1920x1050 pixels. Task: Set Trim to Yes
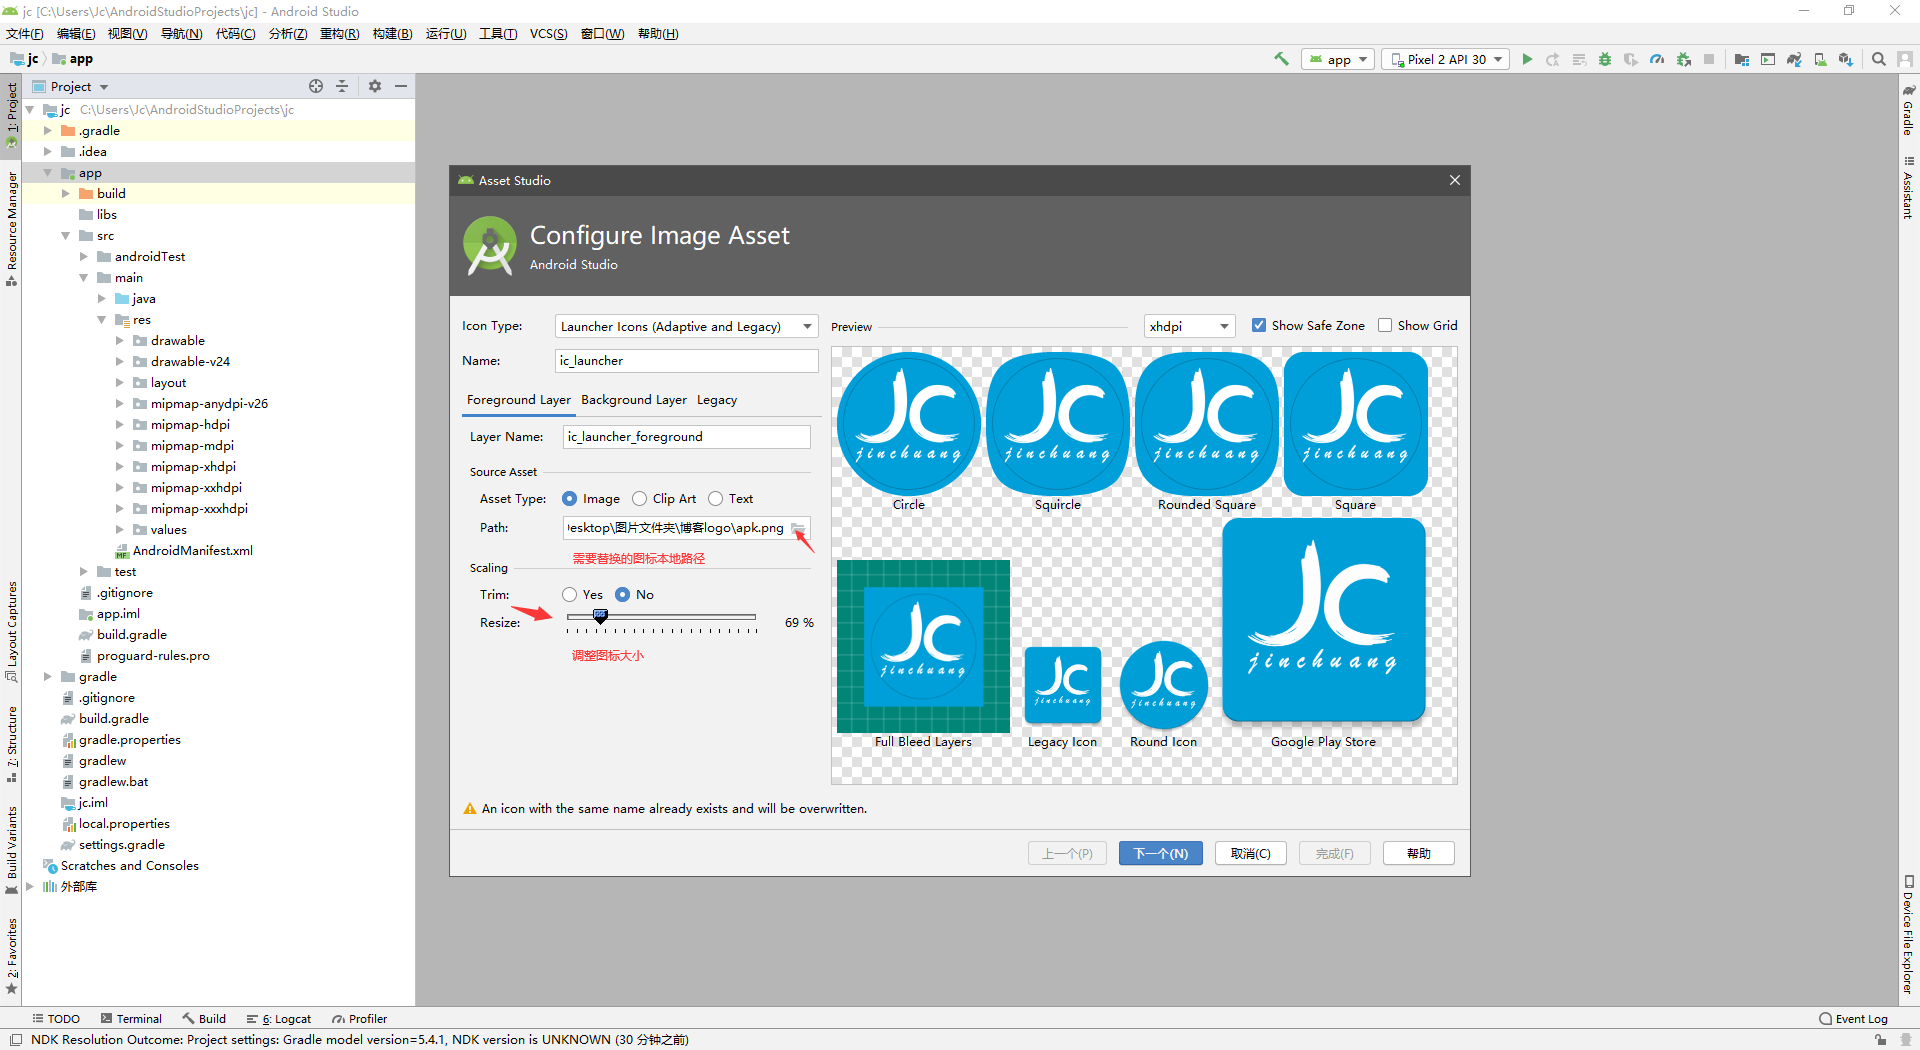tap(569, 594)
